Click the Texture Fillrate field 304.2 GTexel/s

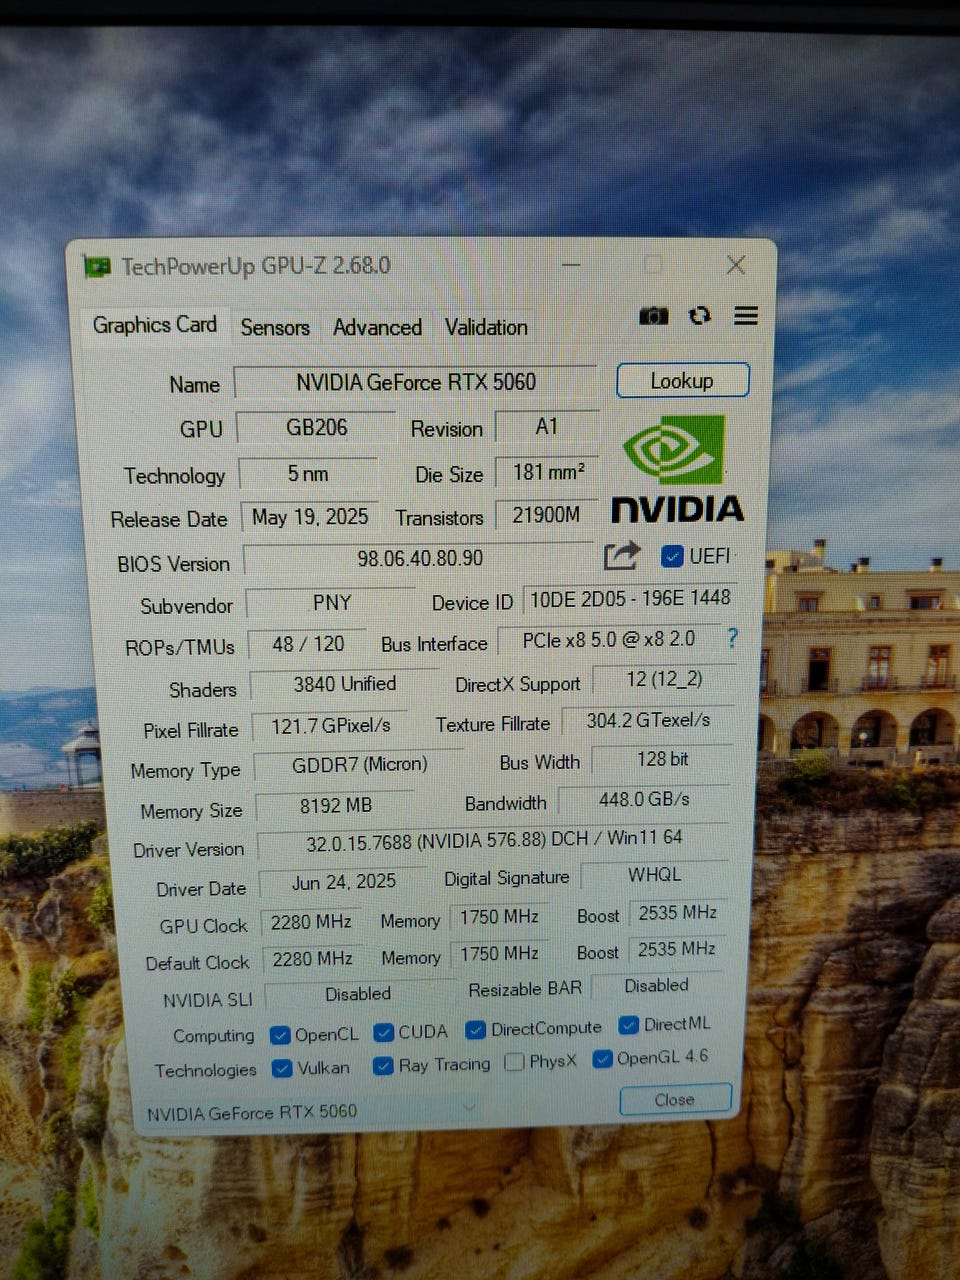coord(648,721)
